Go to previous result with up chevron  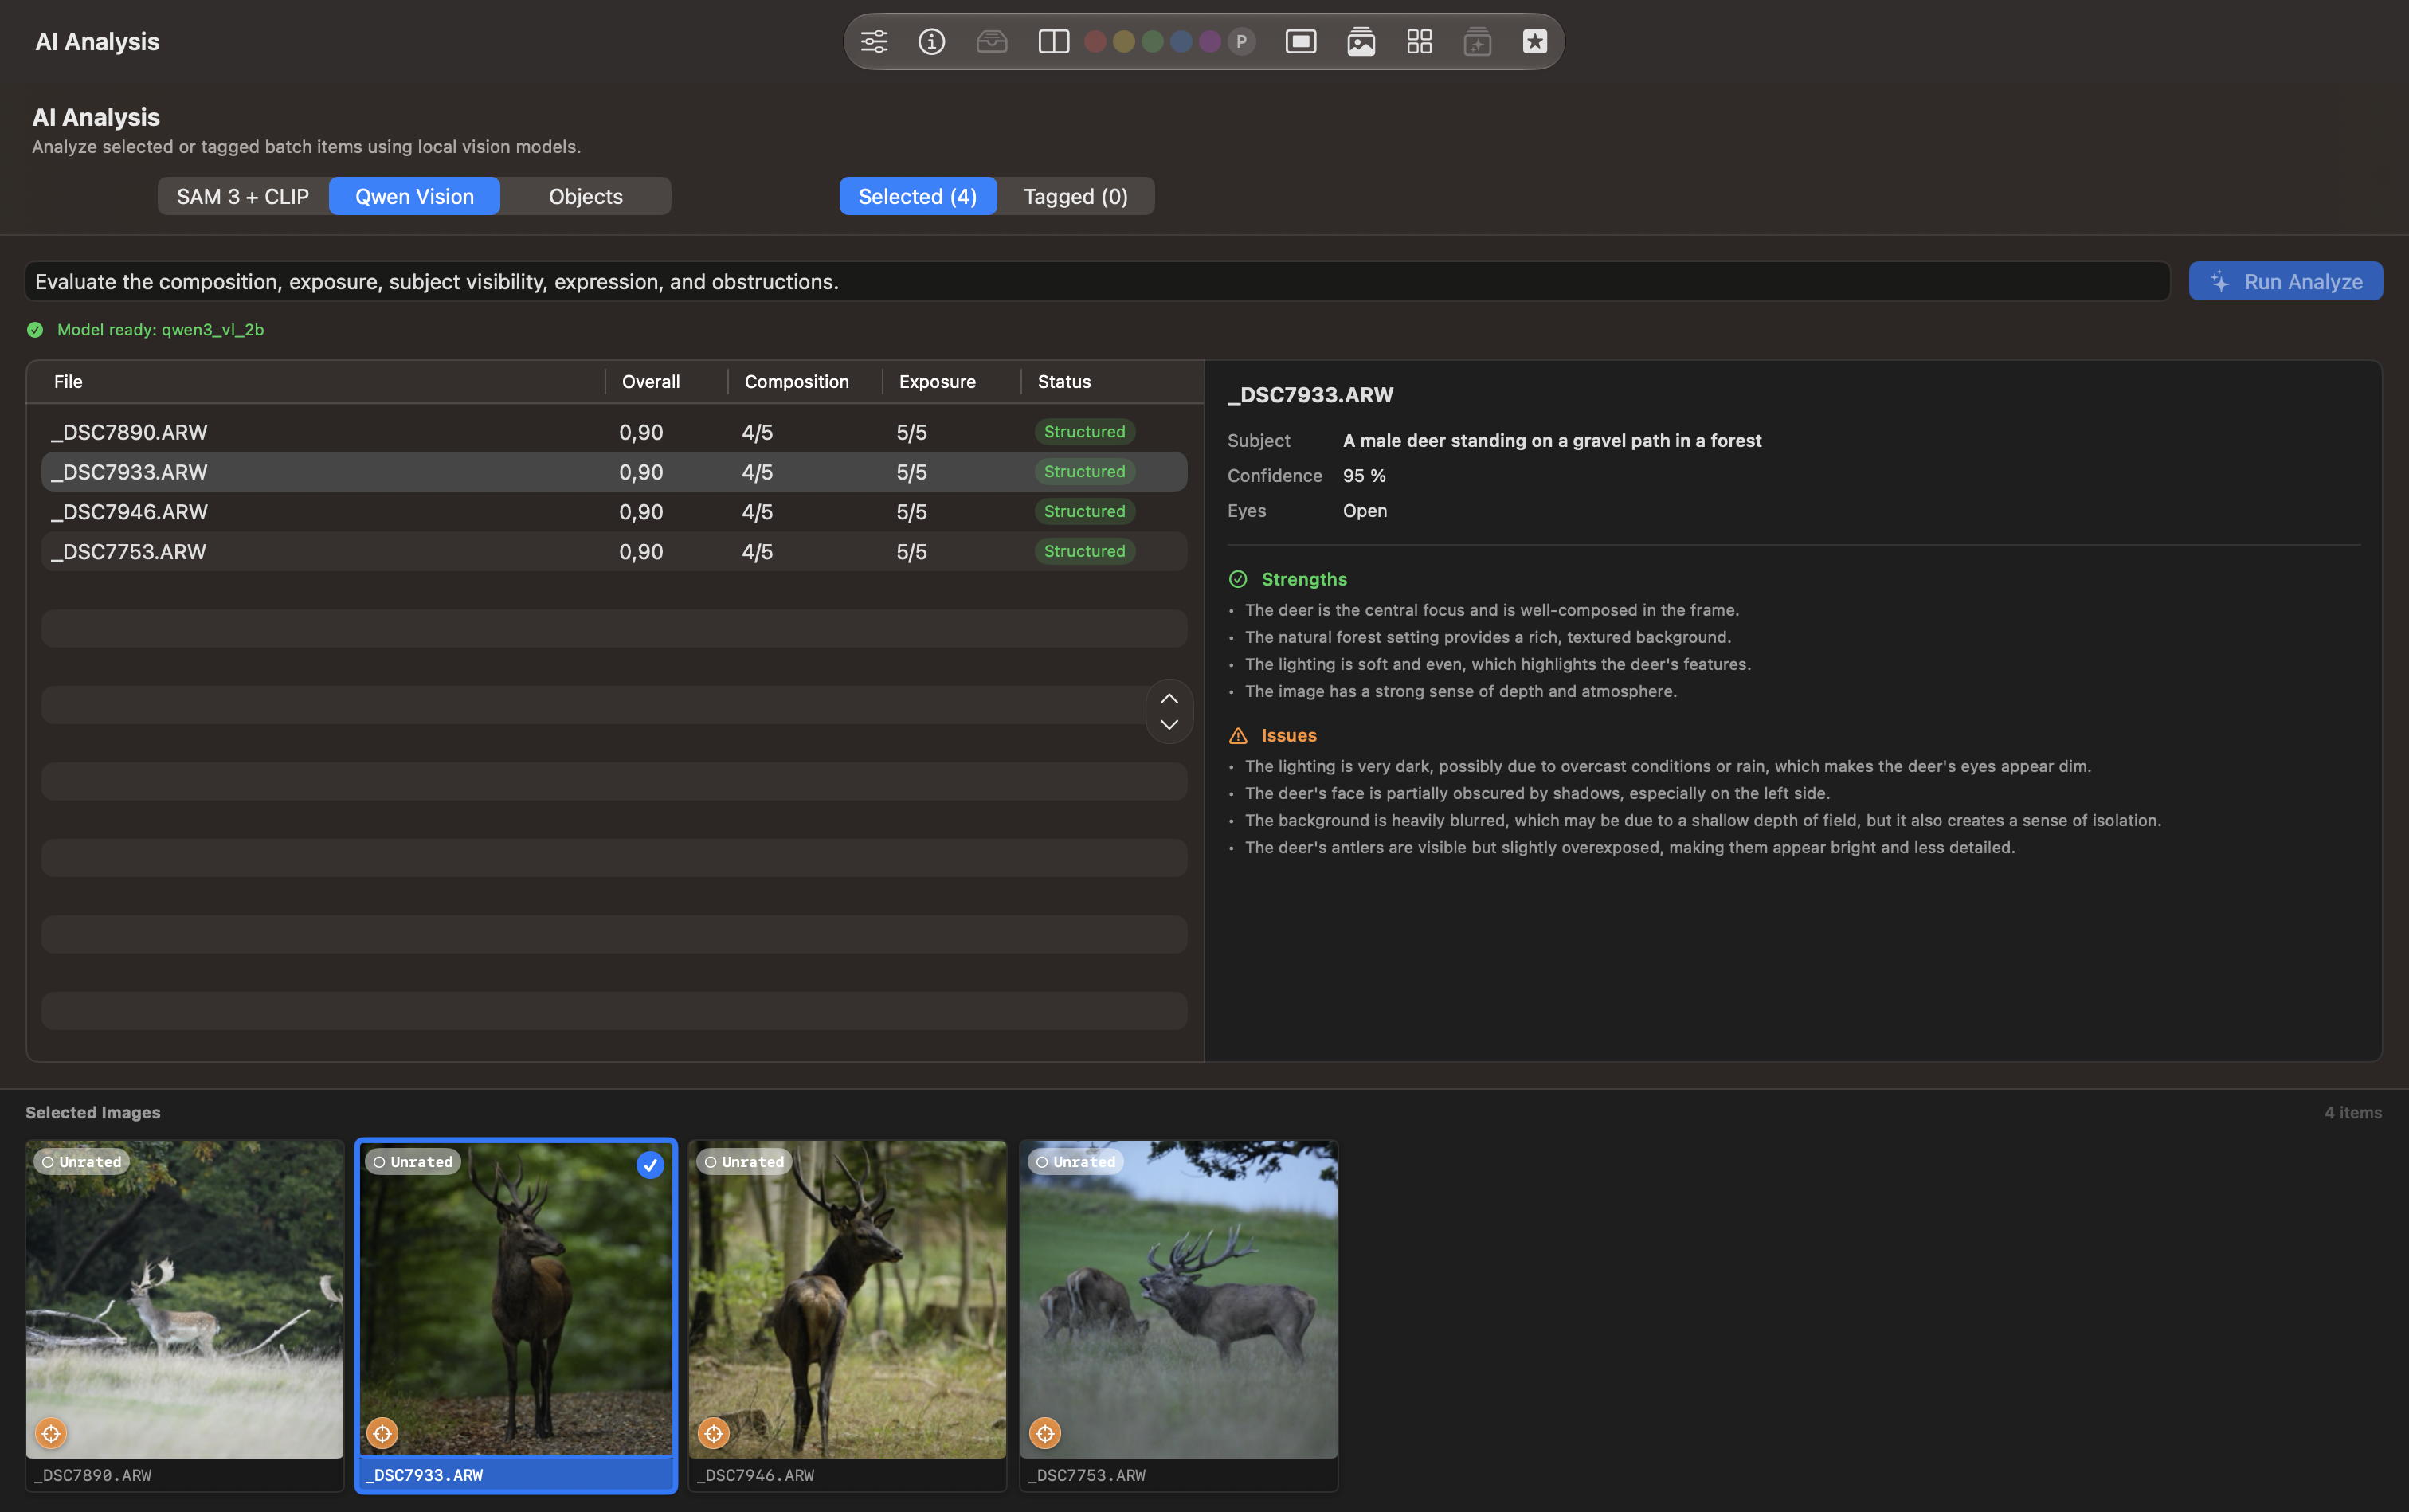click(x=1169, y=698)
